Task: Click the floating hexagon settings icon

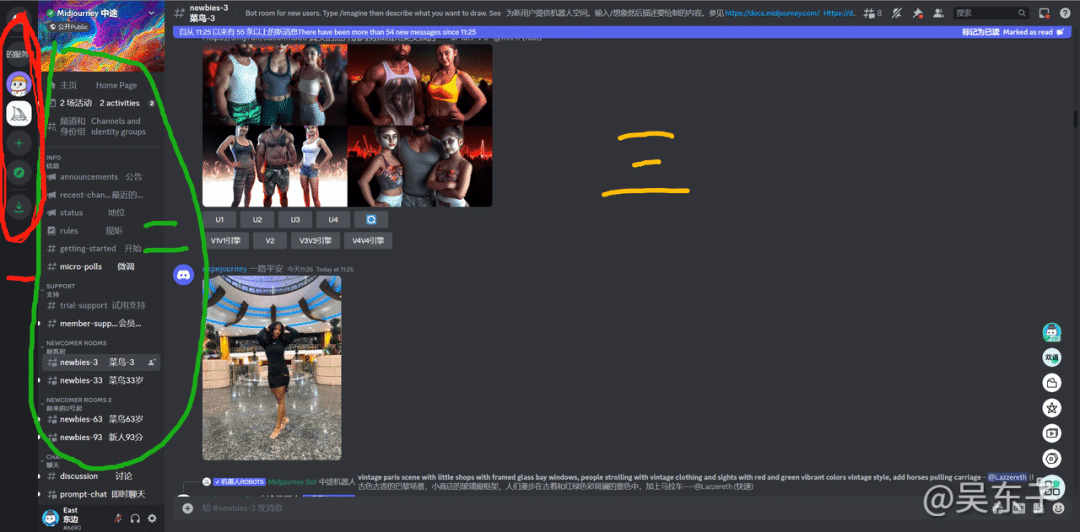Action: [1052, 458]
